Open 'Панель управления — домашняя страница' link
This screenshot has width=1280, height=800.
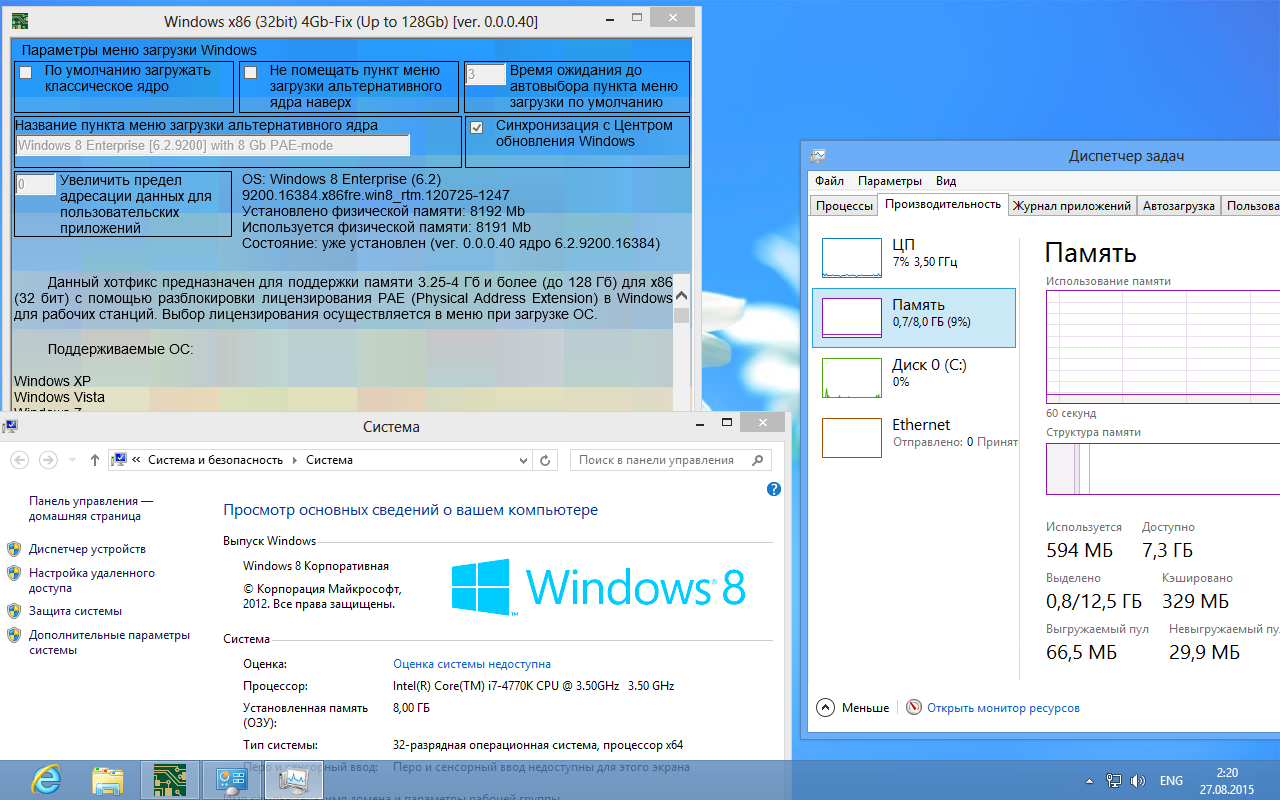(x=91, y=508)
